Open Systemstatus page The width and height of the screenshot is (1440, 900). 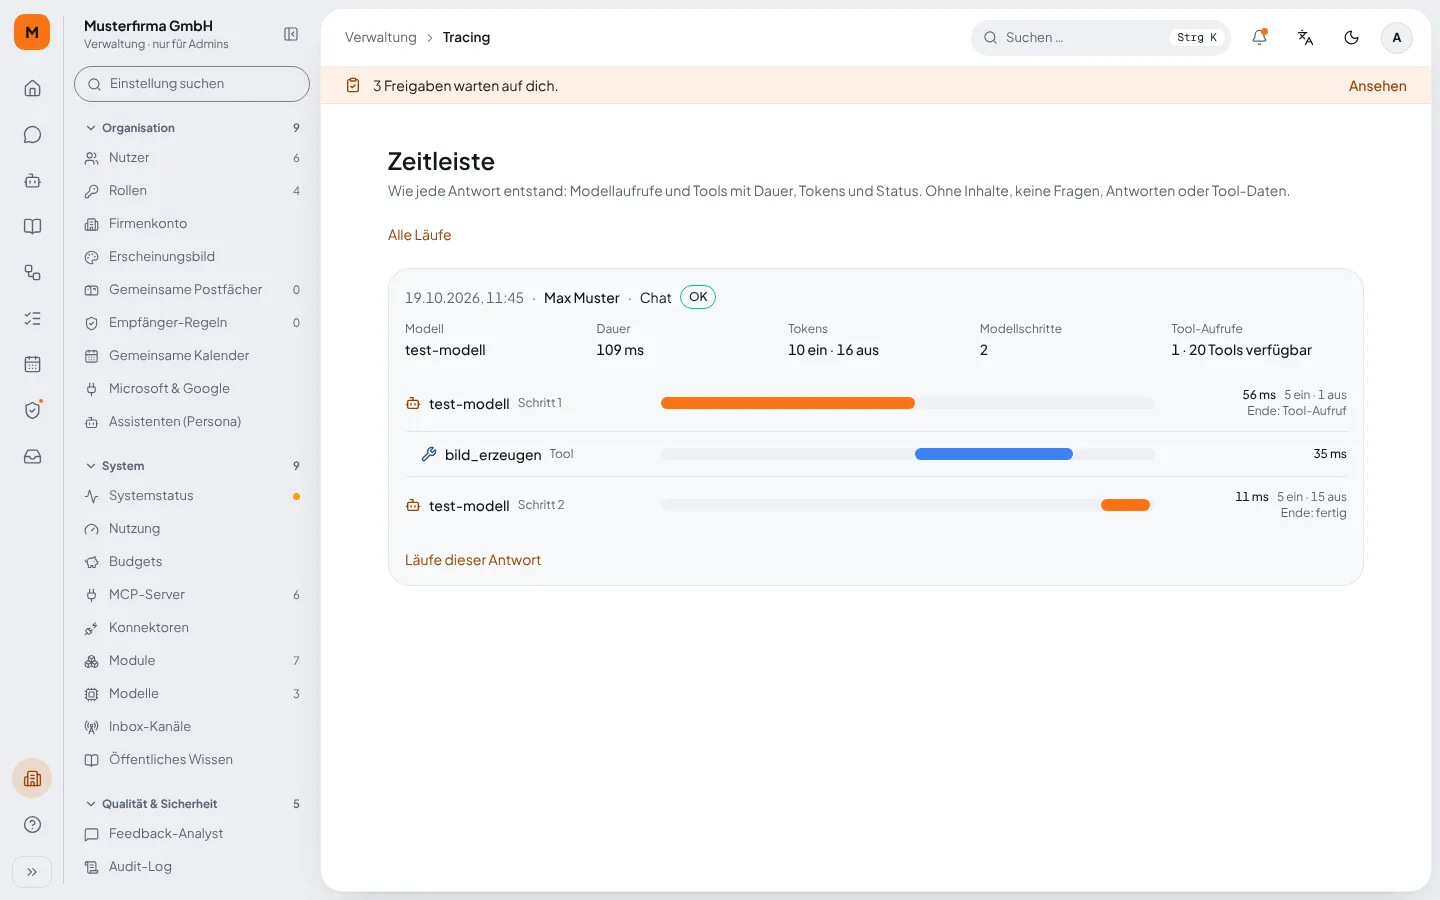tap(192, 496)
